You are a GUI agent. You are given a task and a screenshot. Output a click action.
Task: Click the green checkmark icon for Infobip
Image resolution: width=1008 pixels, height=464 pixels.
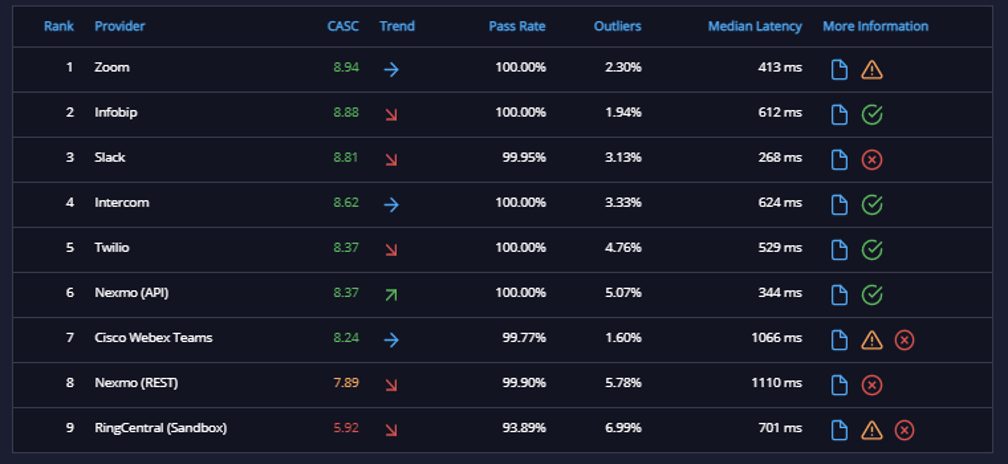point(872,114)
